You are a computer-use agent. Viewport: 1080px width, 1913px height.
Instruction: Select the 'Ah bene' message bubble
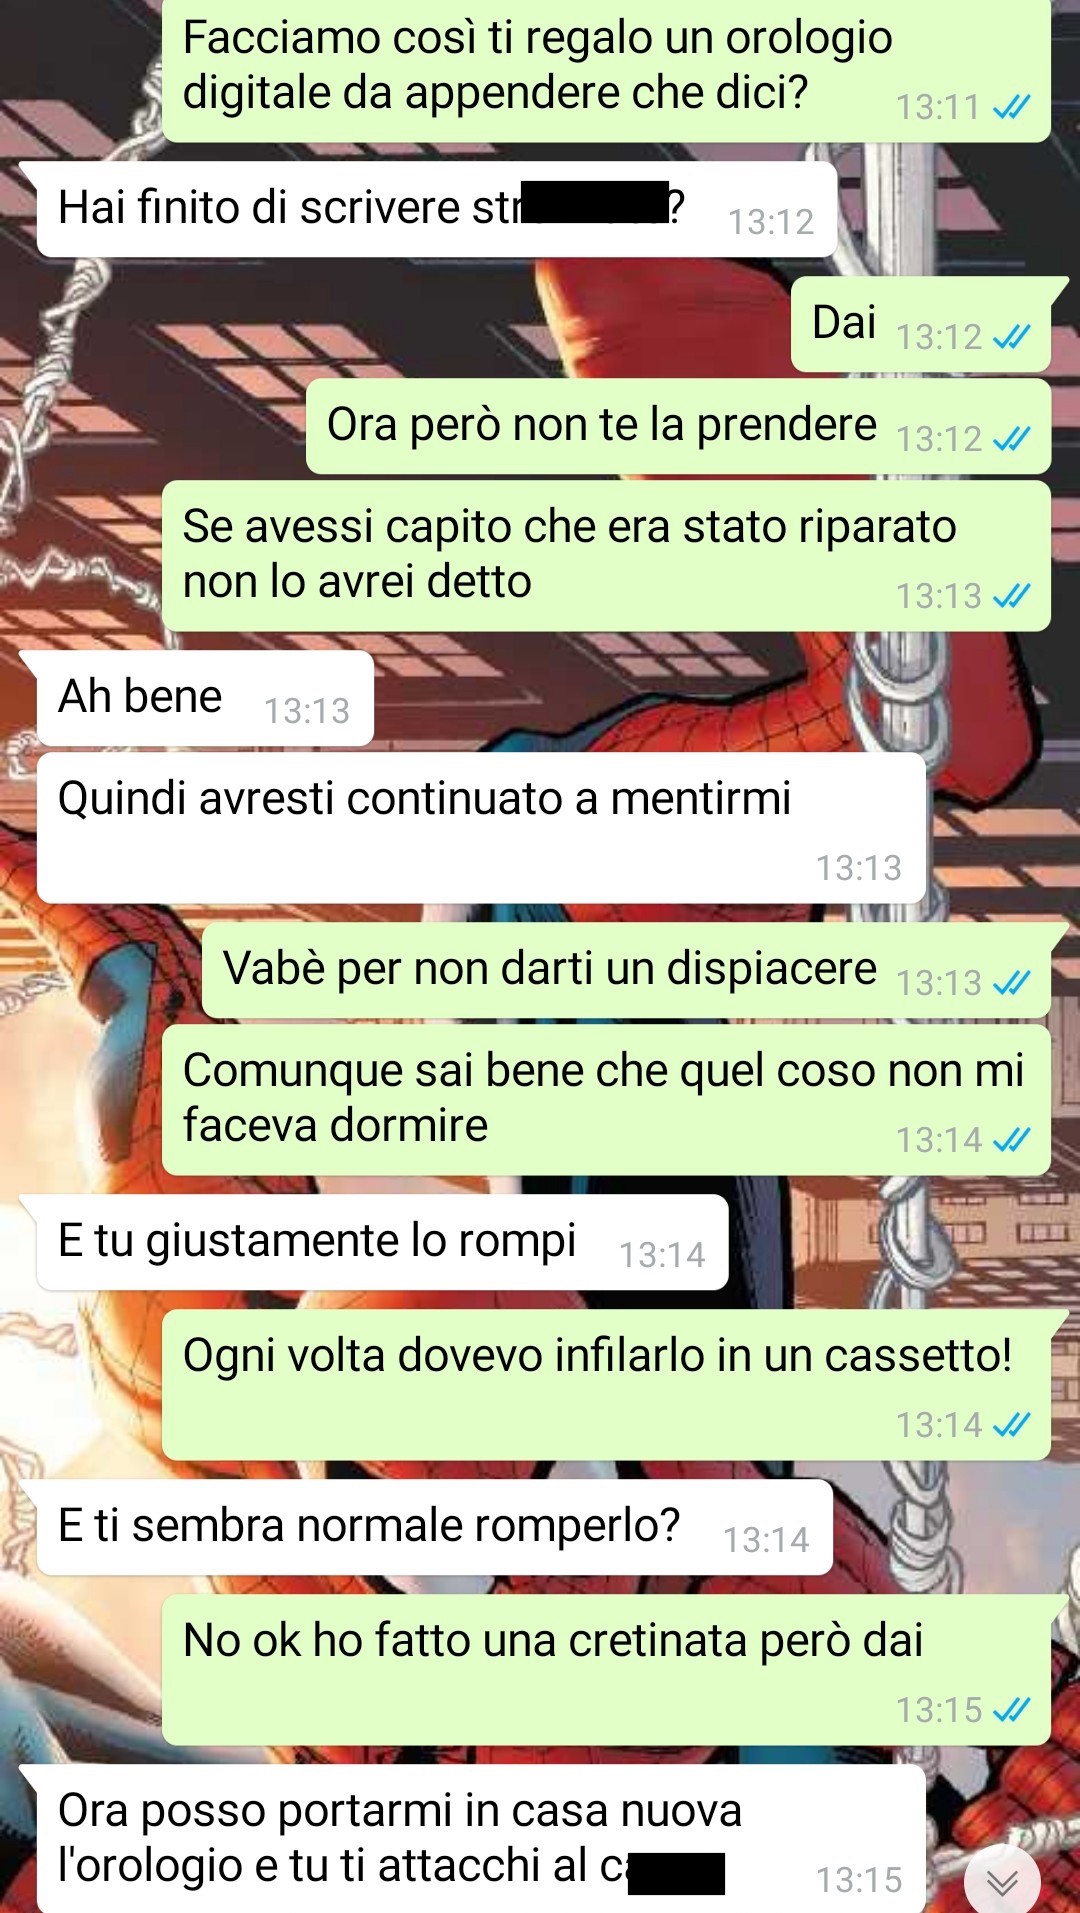click(x=205, y=698)
